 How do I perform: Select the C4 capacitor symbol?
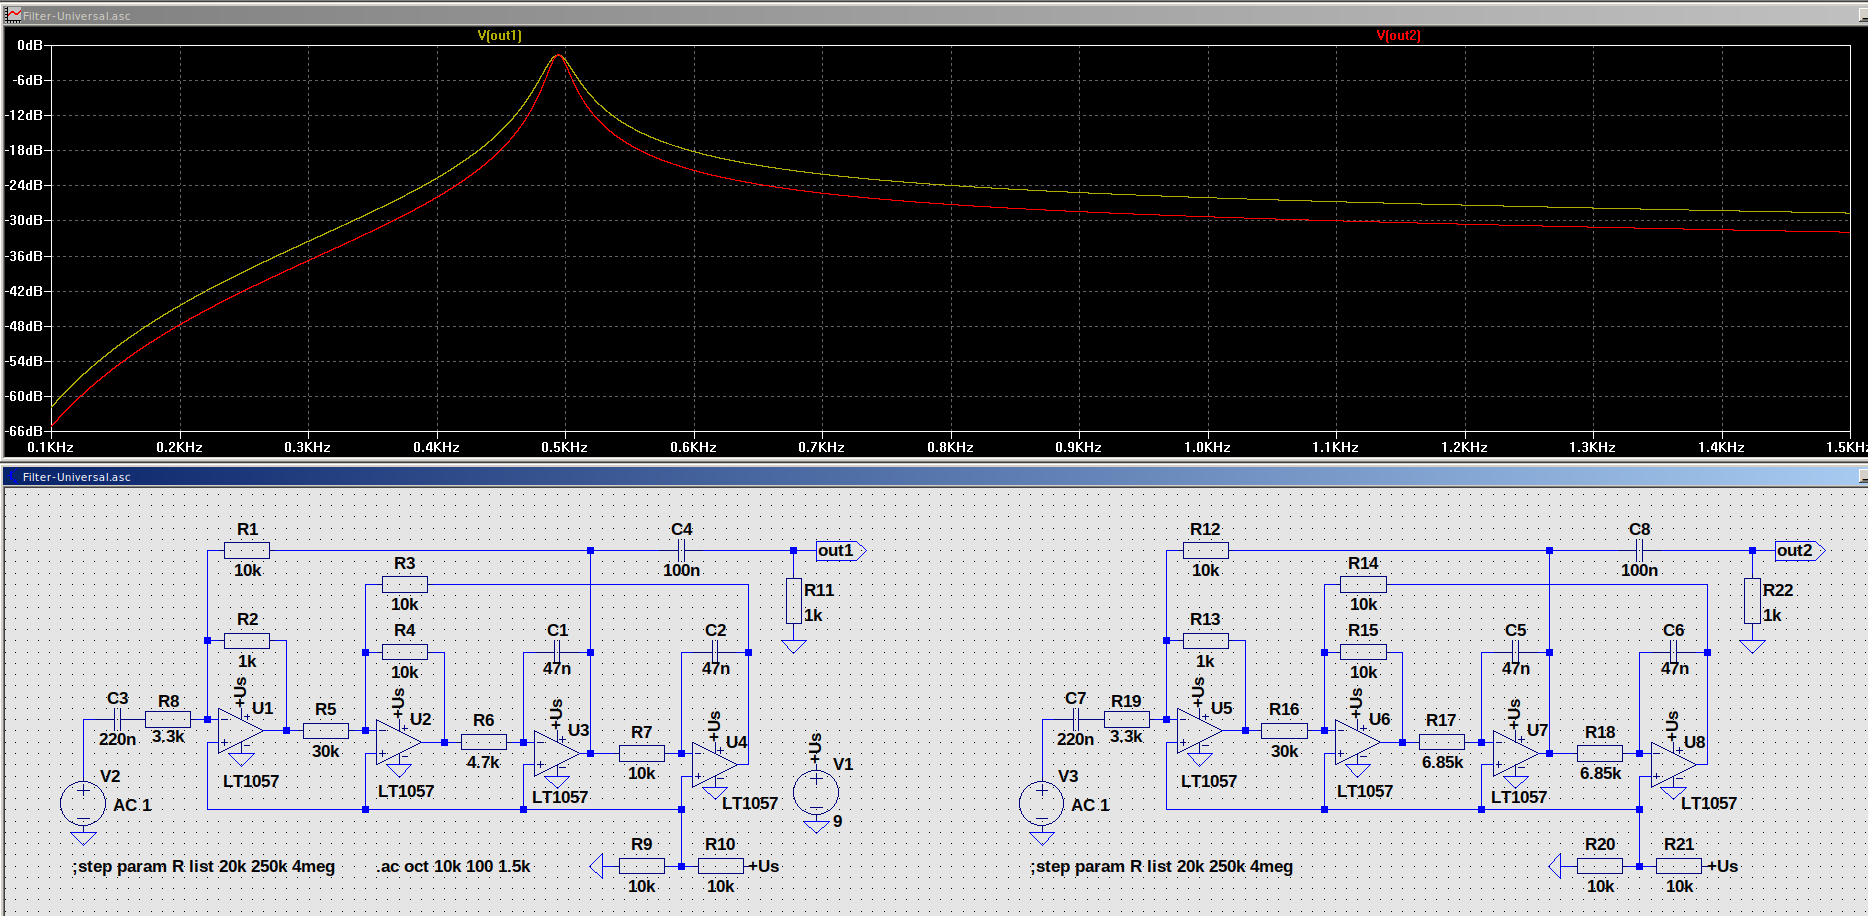681,550
